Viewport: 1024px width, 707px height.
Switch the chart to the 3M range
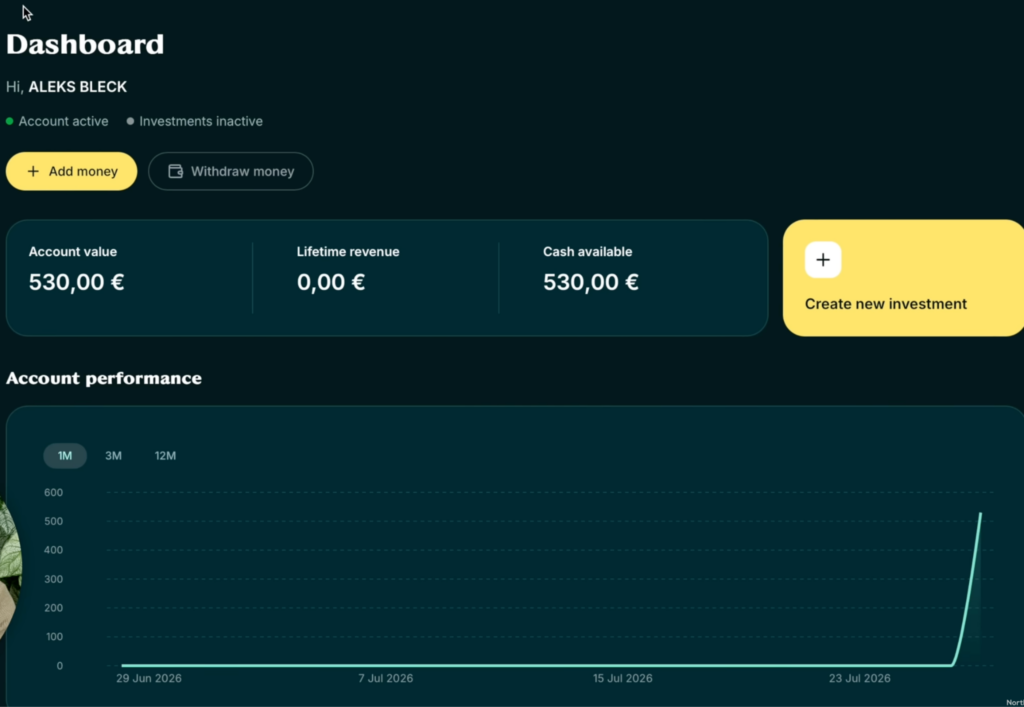point(114,456)
